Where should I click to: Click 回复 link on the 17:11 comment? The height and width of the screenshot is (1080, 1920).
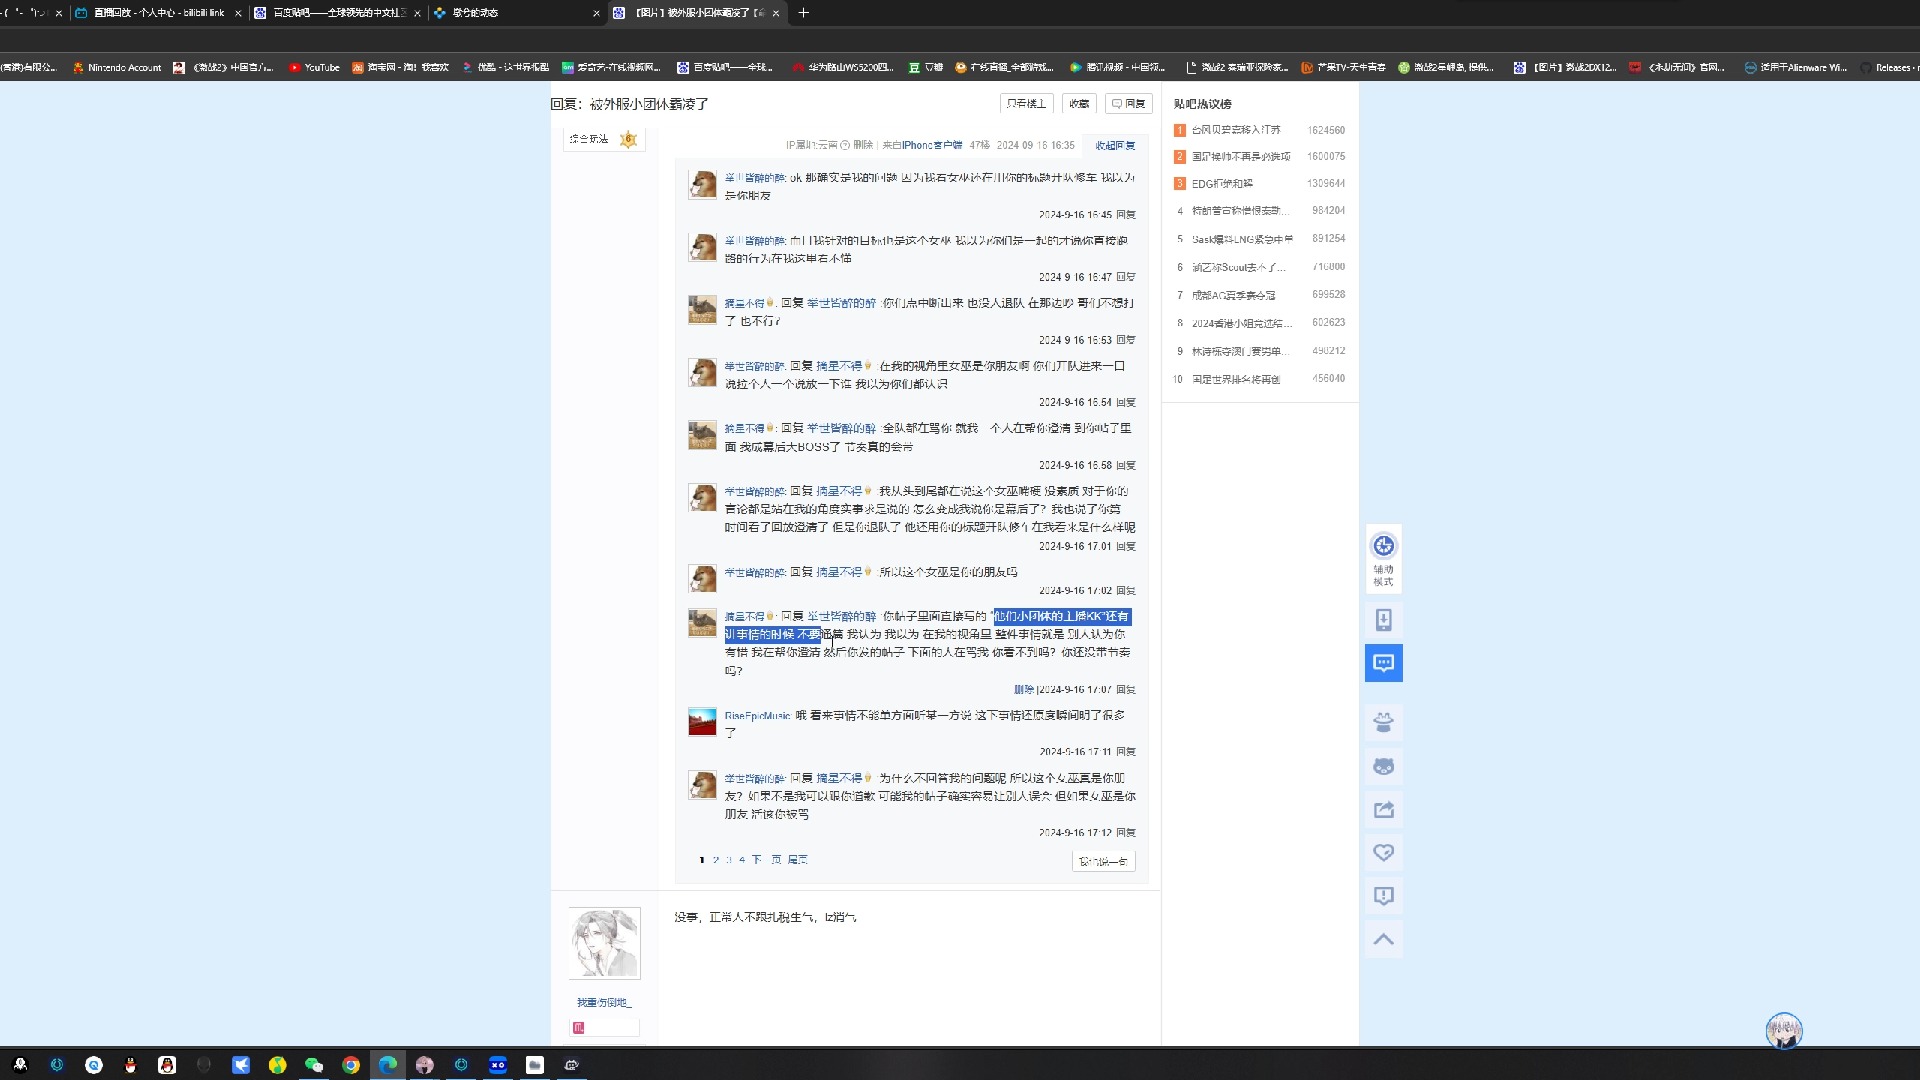click(x=1126, y=752)
